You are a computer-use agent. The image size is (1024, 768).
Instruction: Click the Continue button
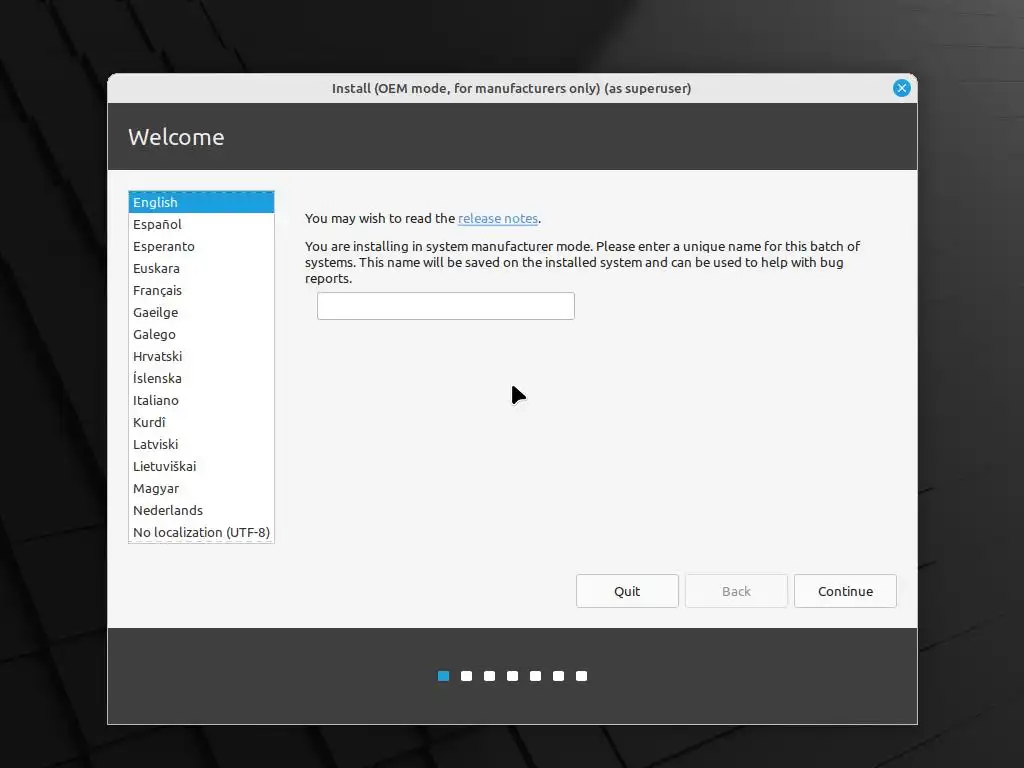[x=845, y=591]
